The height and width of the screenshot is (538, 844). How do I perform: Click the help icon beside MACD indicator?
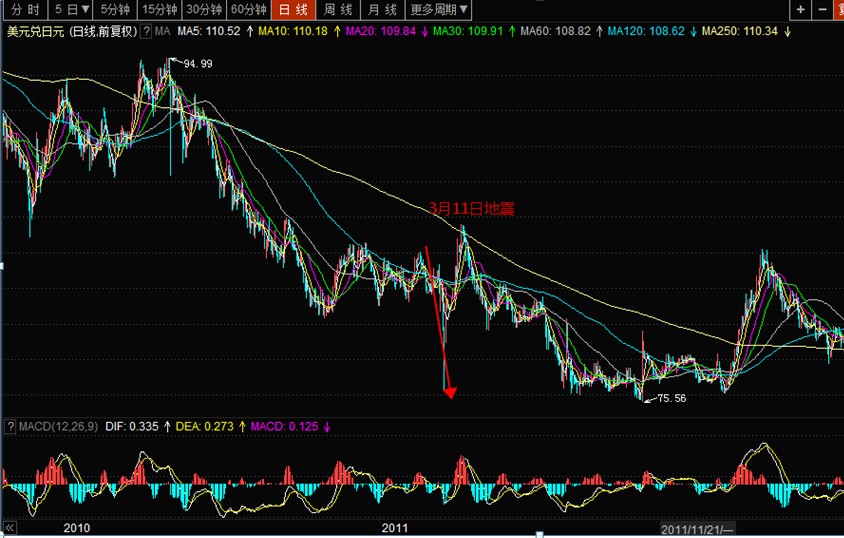tap(9, 427)
